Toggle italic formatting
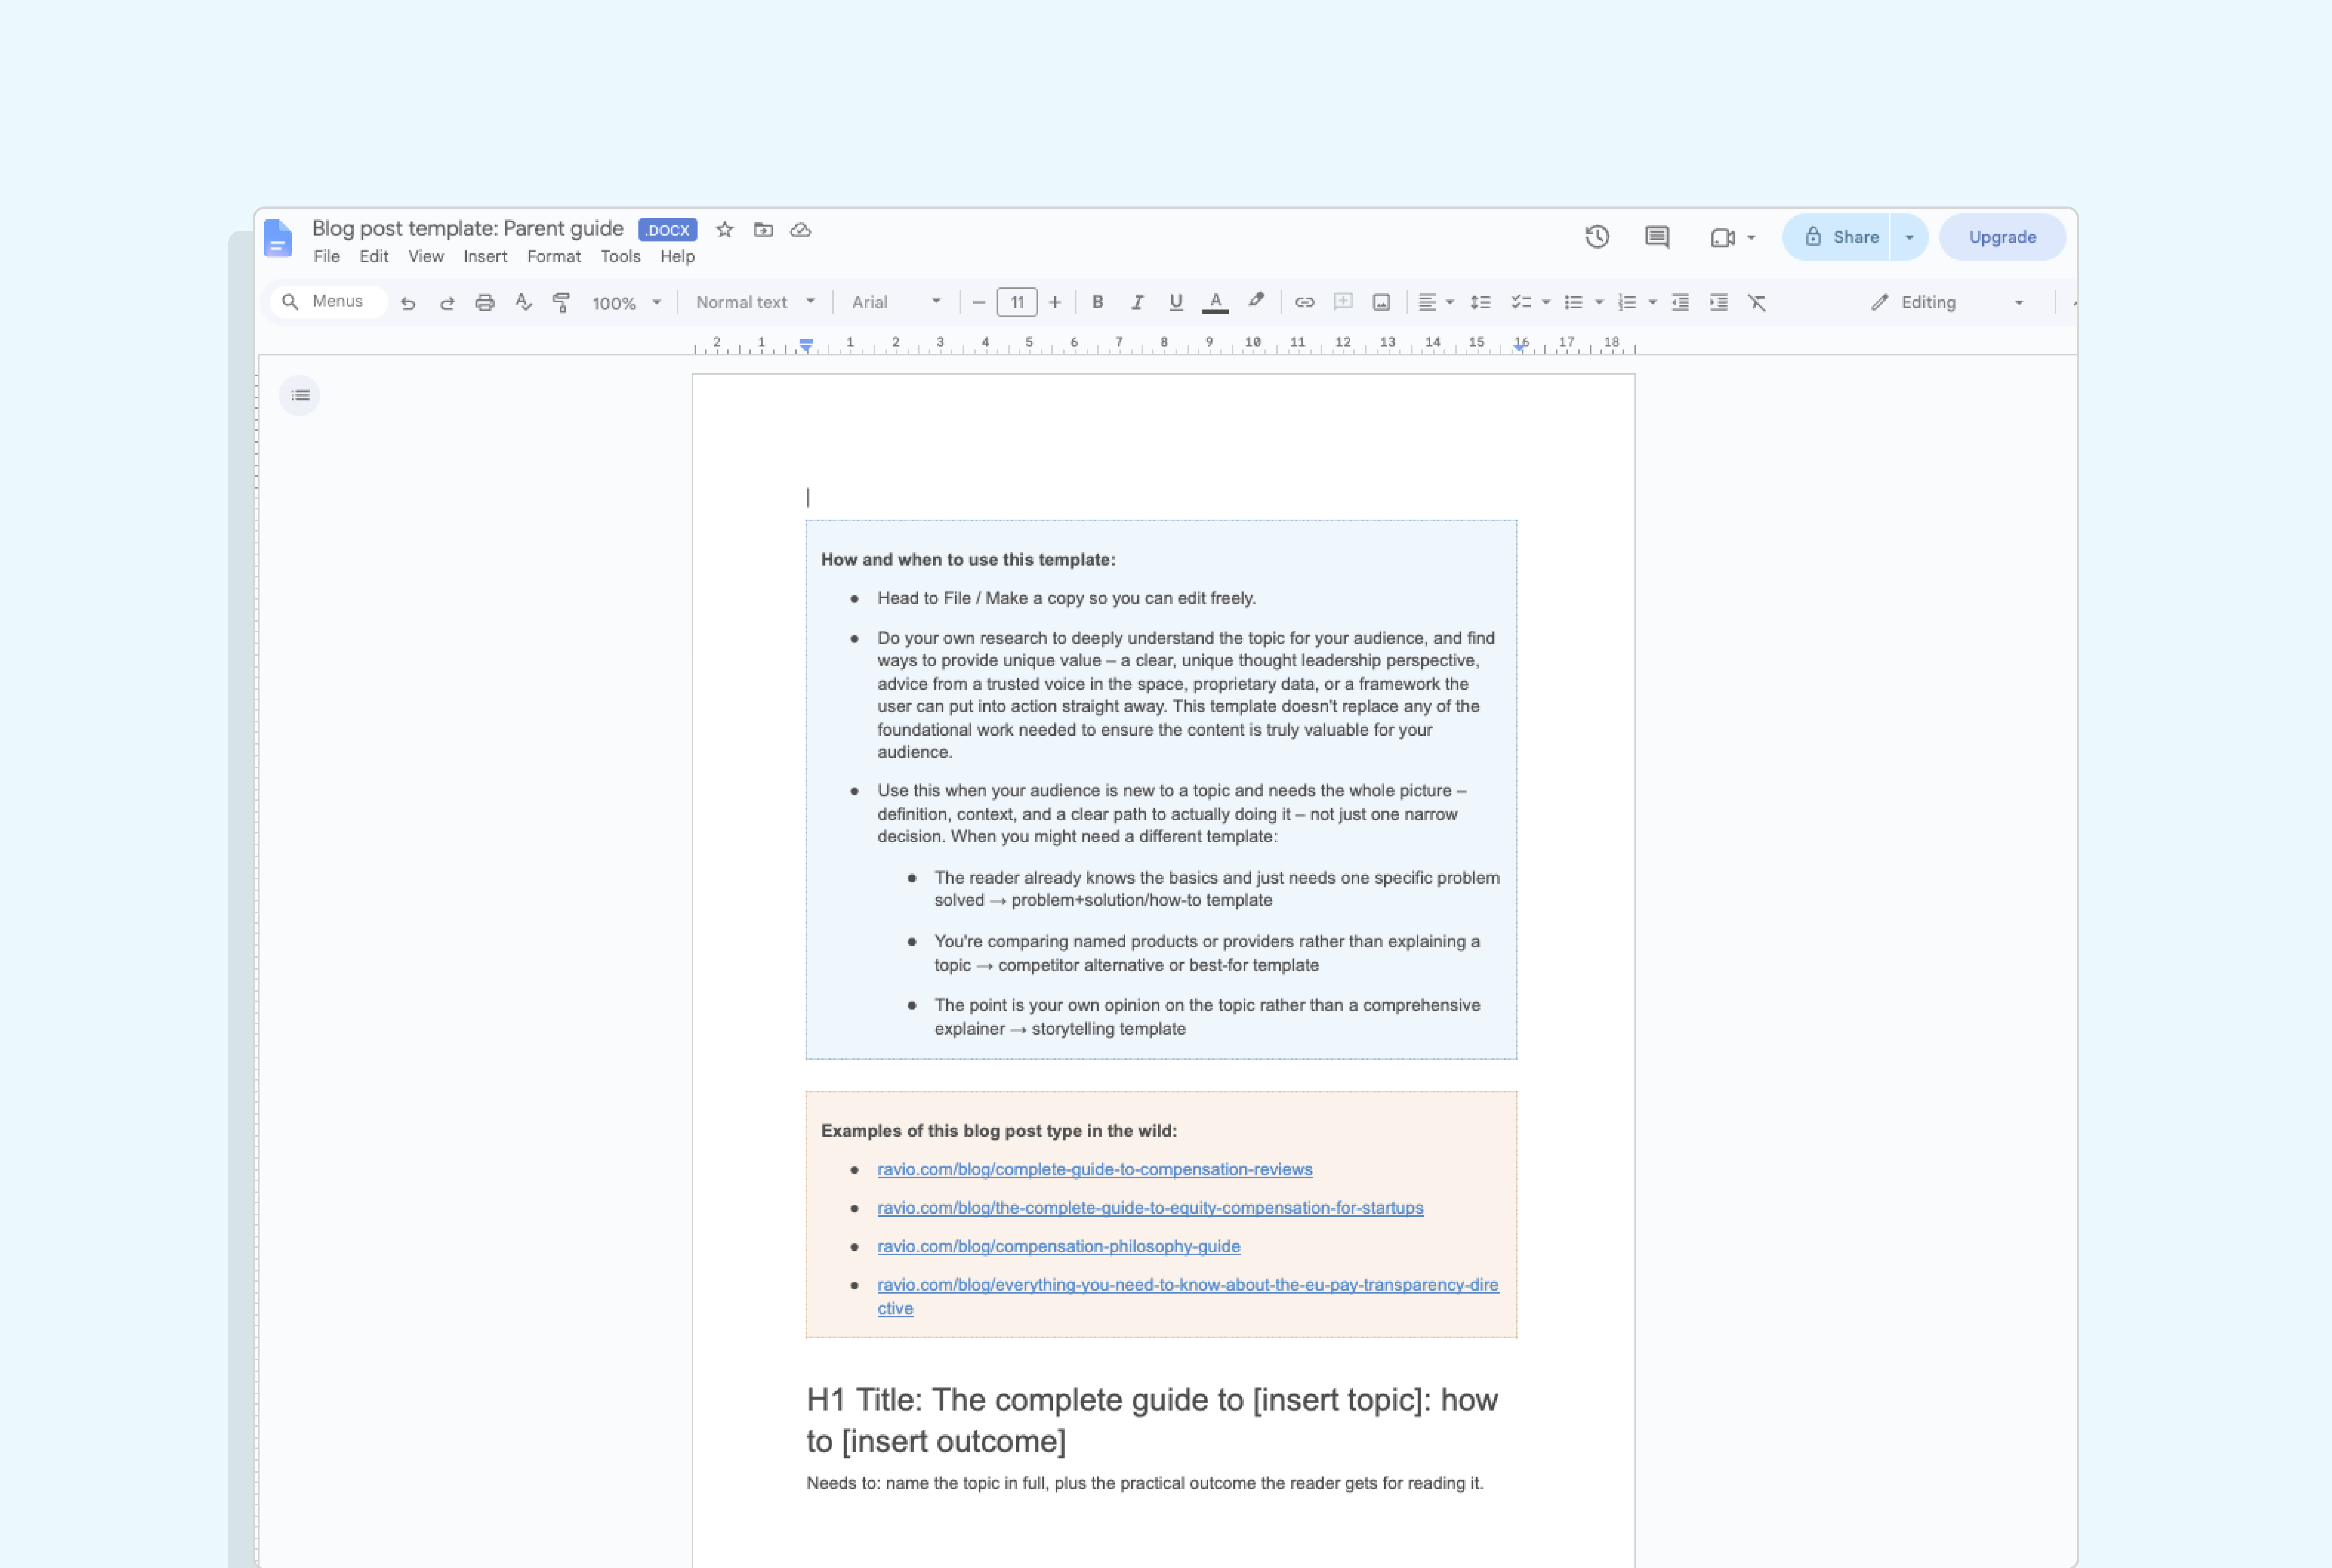The image size is (2332, 1568). [1137, 302]
